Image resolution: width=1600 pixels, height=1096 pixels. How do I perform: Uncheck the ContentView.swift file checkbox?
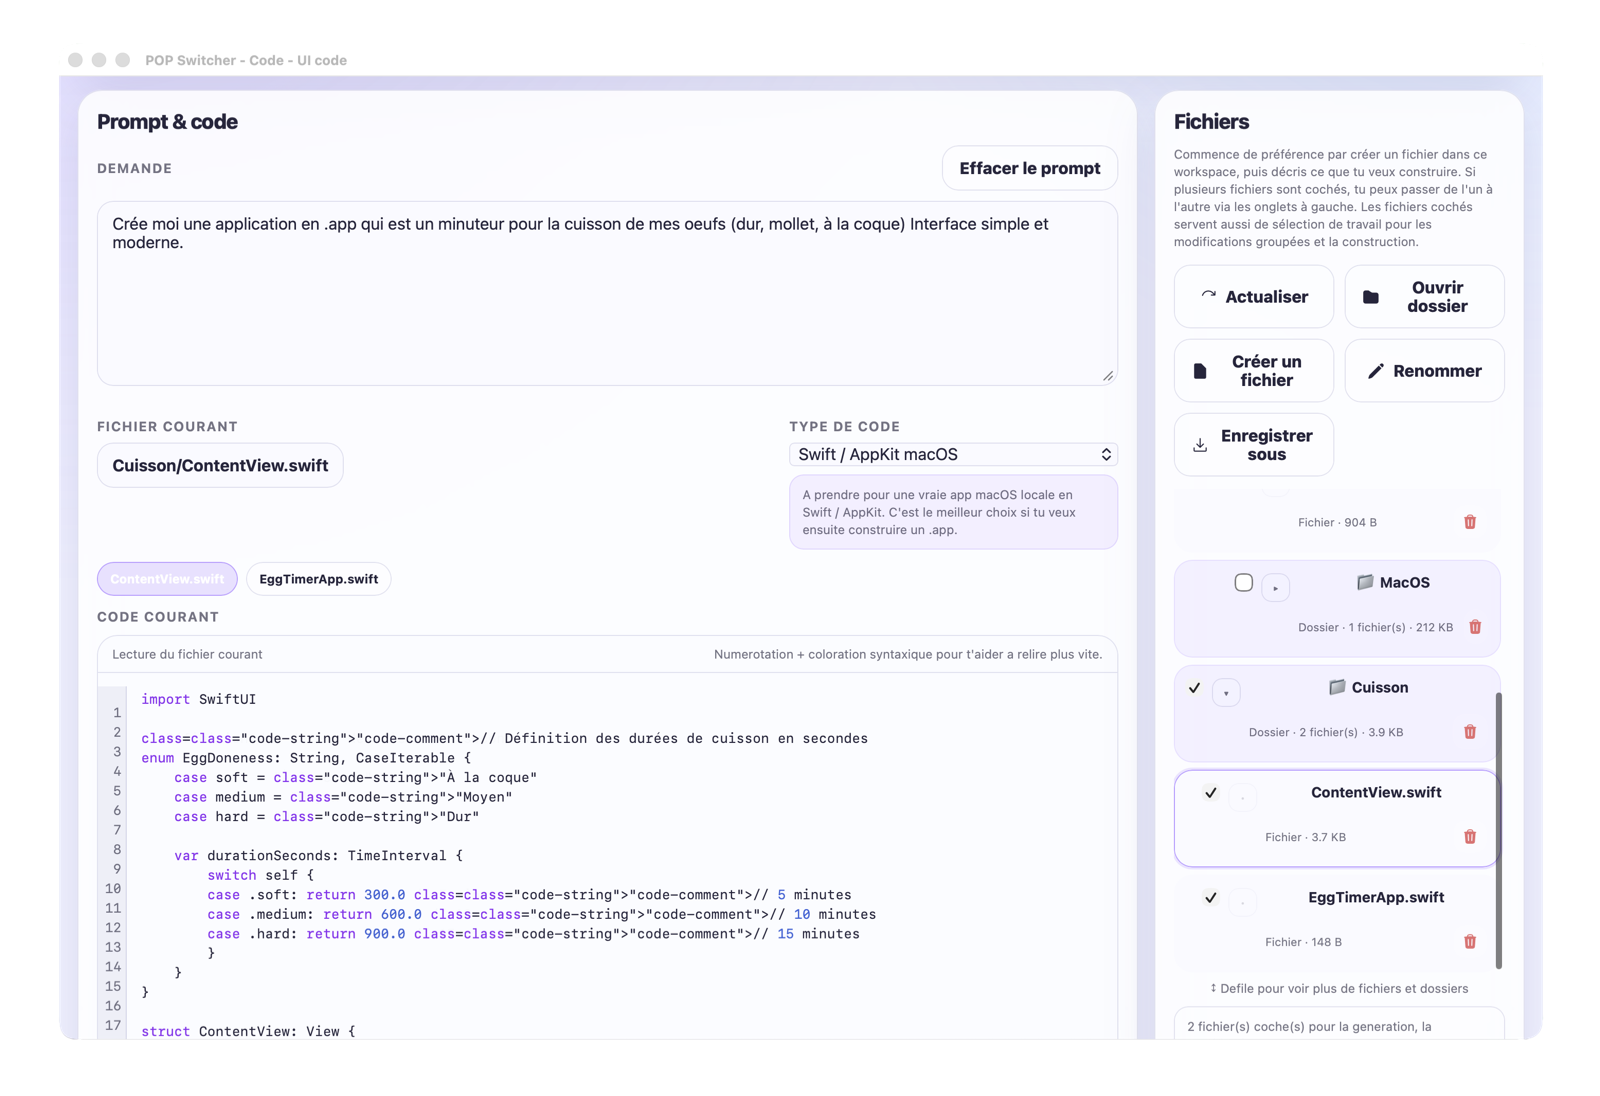1211,793
